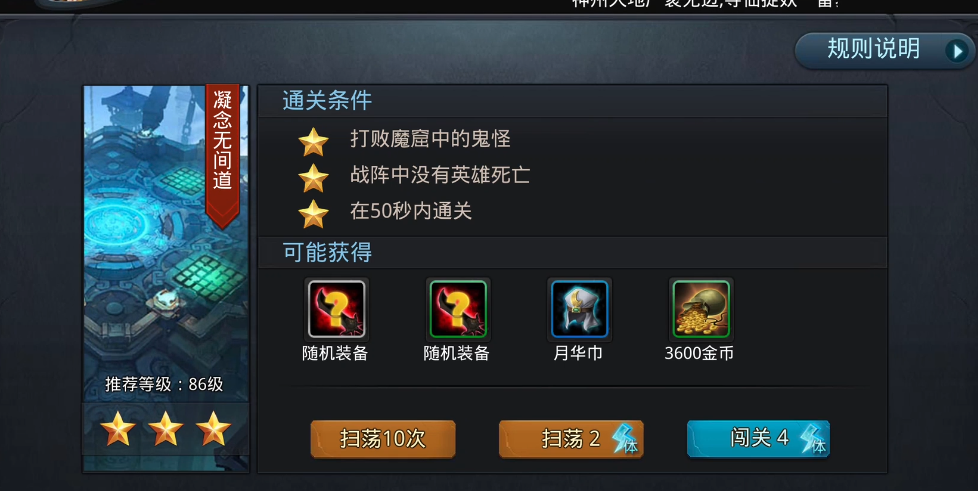This screenshot has width=978, height=491.
Task: Click the third rating star under the map
Action: click(x=213, y=429)
